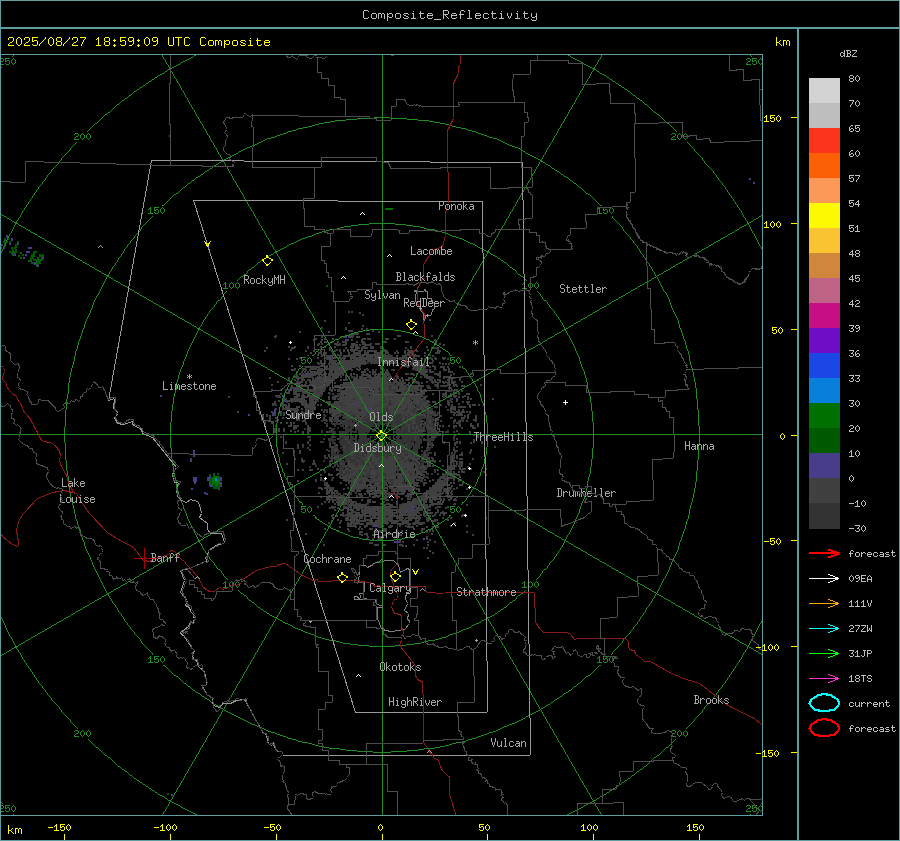
Task: Click the Drumheller city label
Action: pos(585,493)
